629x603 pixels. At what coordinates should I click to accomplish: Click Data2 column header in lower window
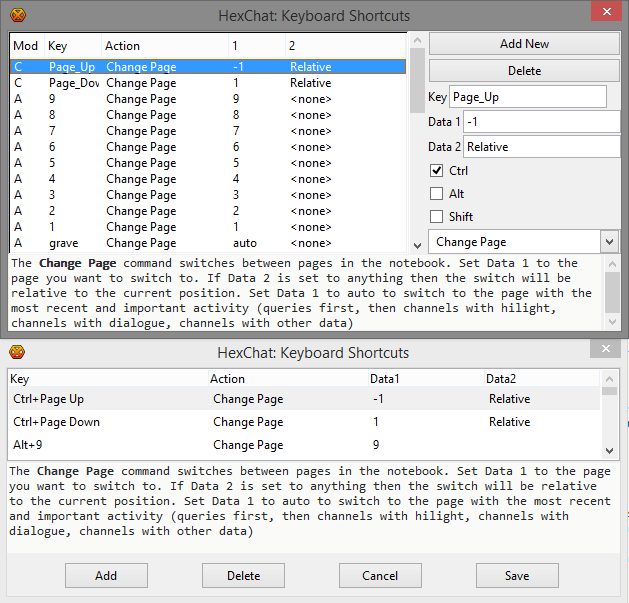coord(542,378)
